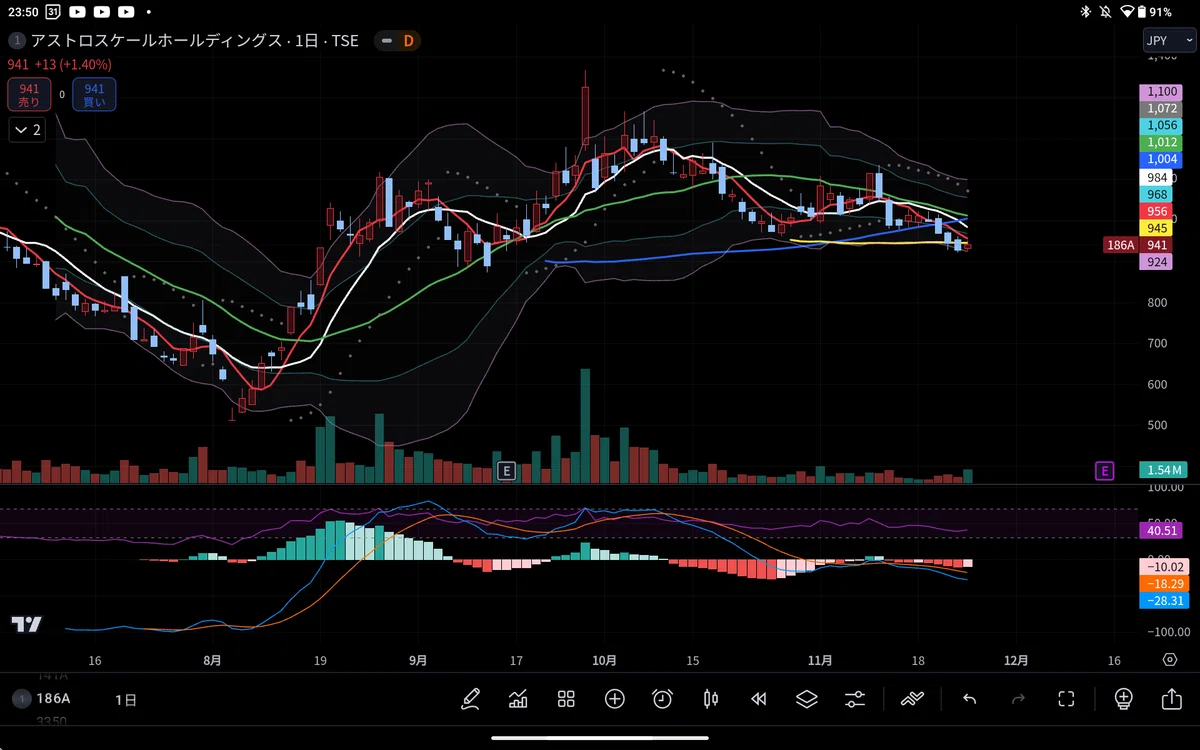
Task: Click the 941 sell button
Action: tap(29, 95)
